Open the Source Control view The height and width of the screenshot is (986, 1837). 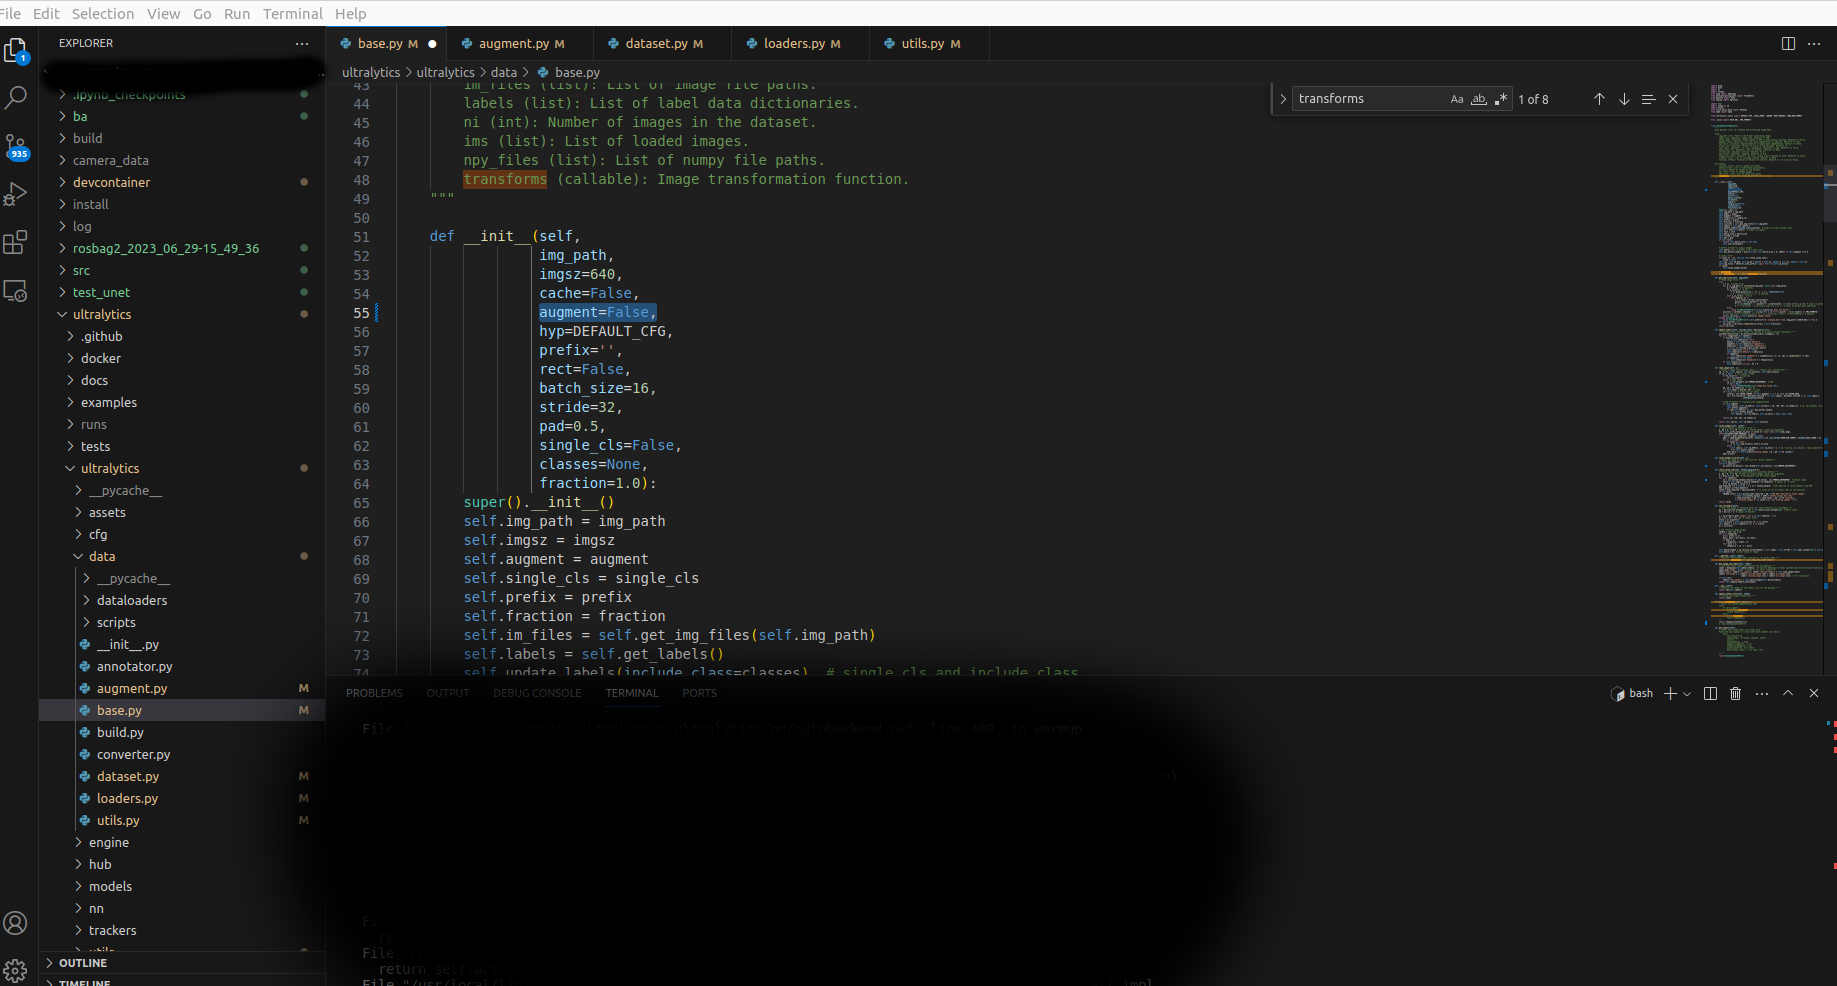point(16,145)
